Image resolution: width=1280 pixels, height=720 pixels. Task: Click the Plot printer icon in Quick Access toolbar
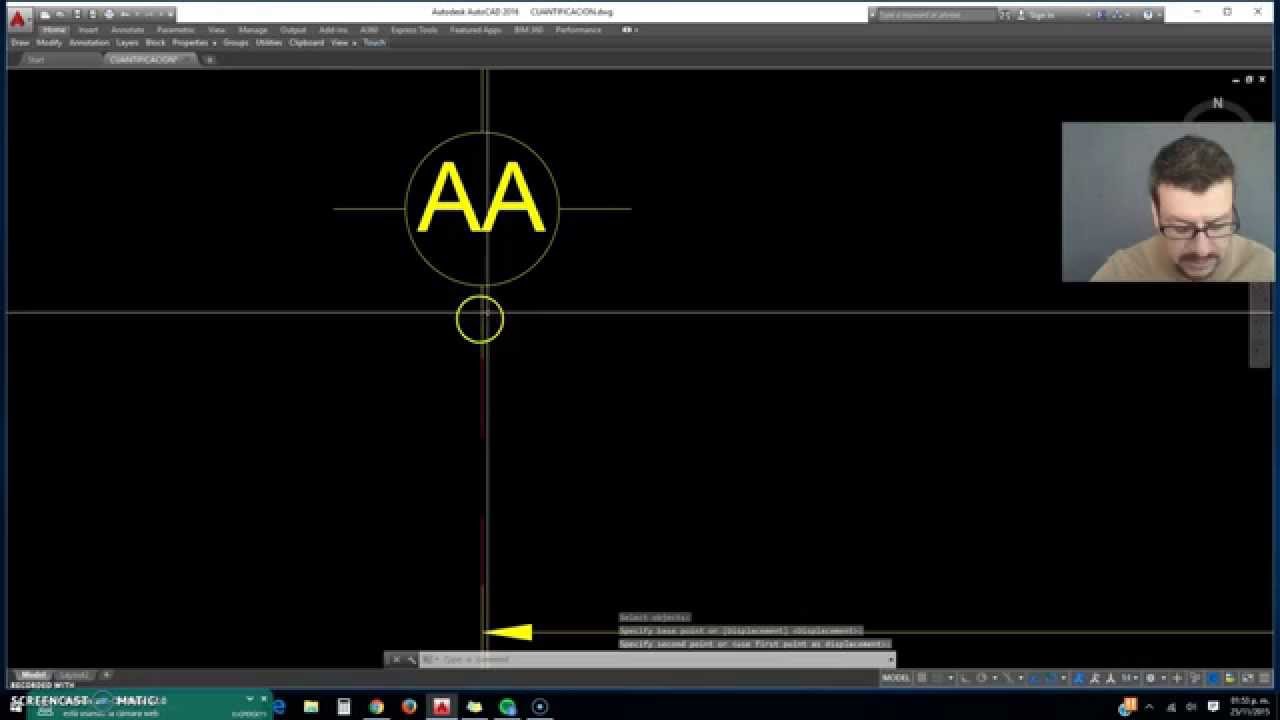pos(109,14)
